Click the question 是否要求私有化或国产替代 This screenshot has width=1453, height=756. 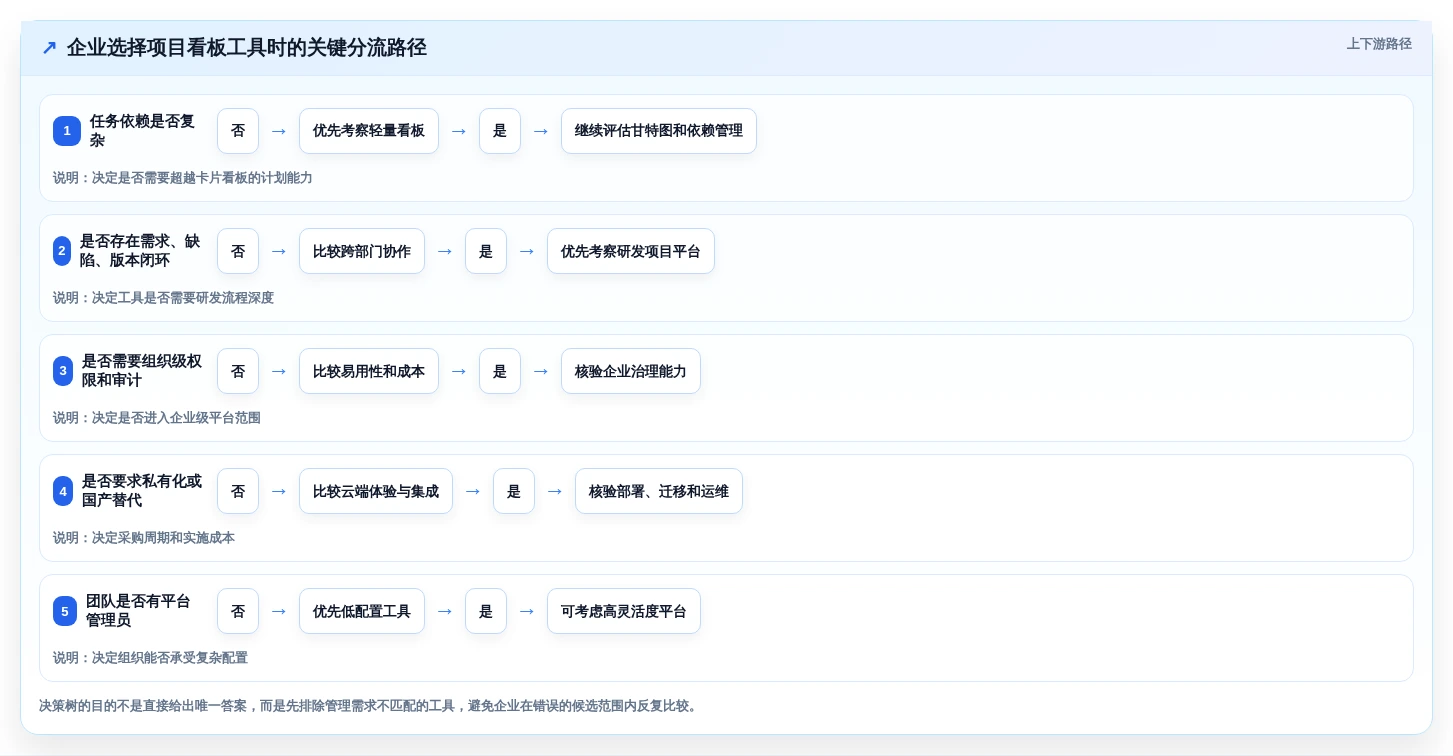point(142,491)
